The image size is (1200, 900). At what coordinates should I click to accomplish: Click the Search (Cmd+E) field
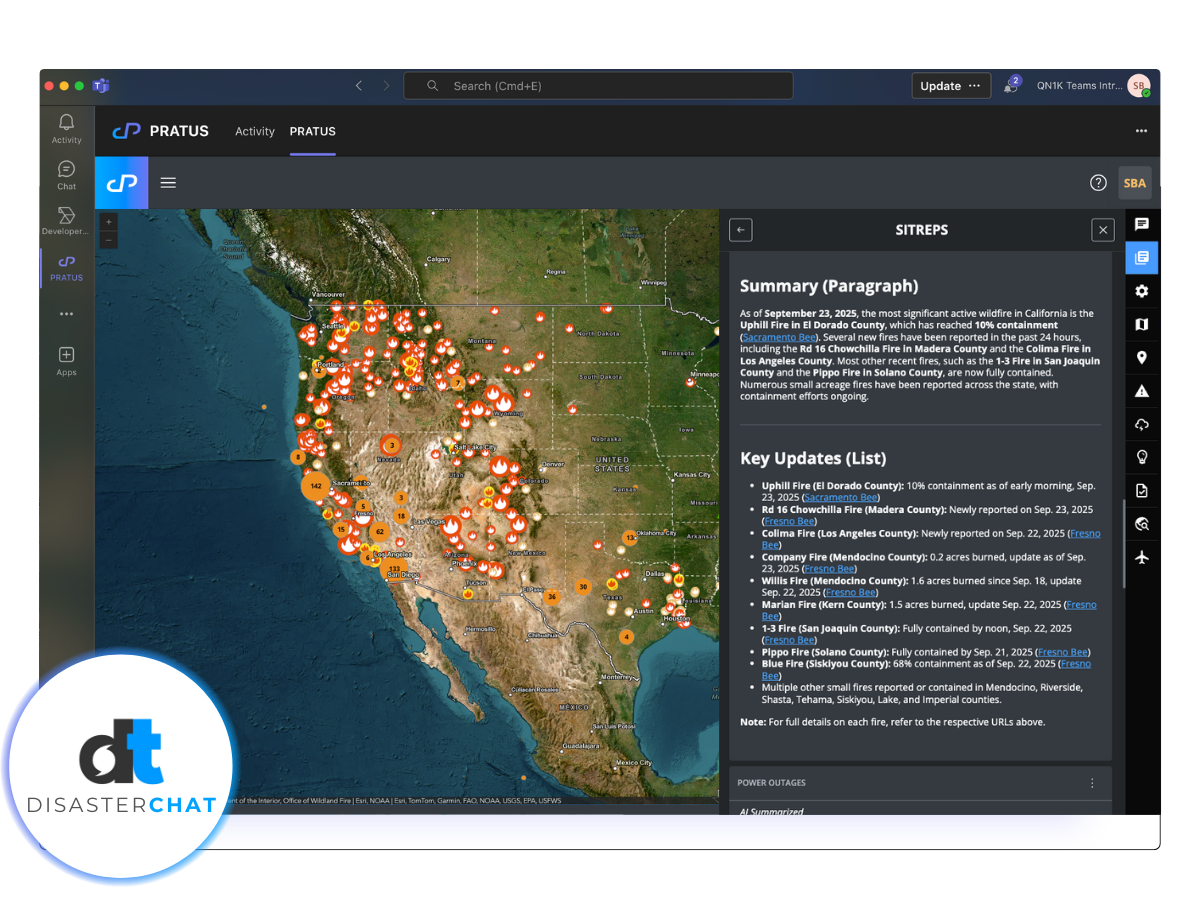pos(598,86)
